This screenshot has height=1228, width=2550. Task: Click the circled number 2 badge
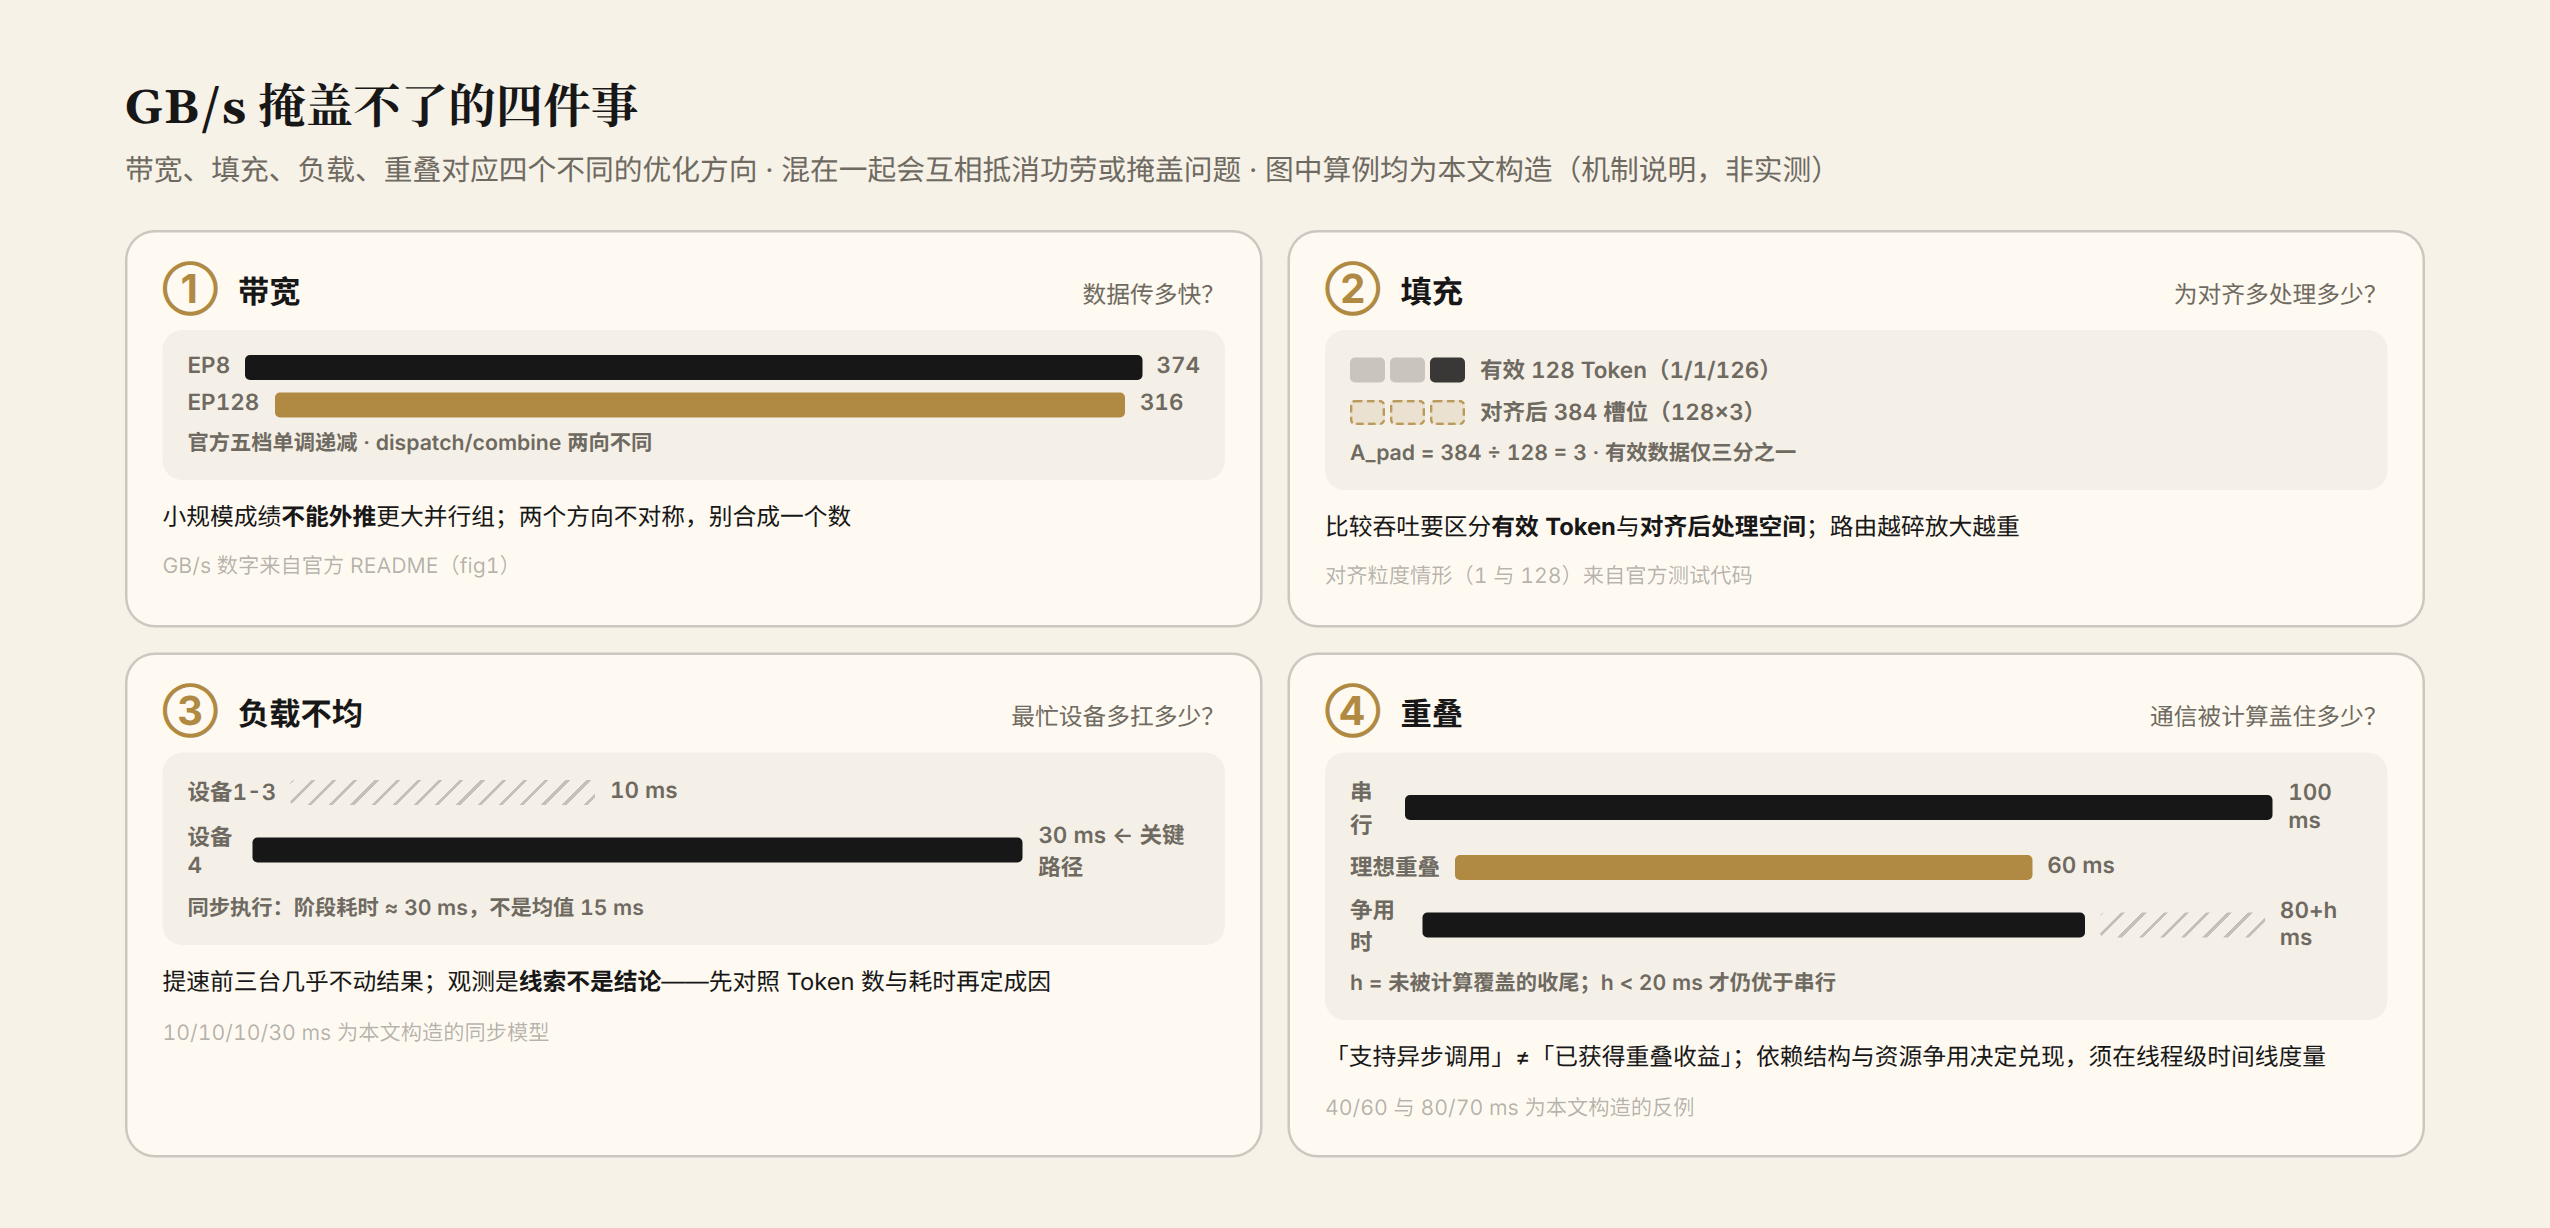[1352, 289]
